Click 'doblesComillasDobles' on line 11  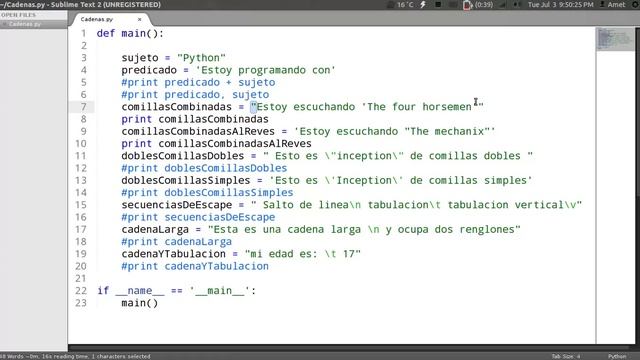[x=182, y=156]
